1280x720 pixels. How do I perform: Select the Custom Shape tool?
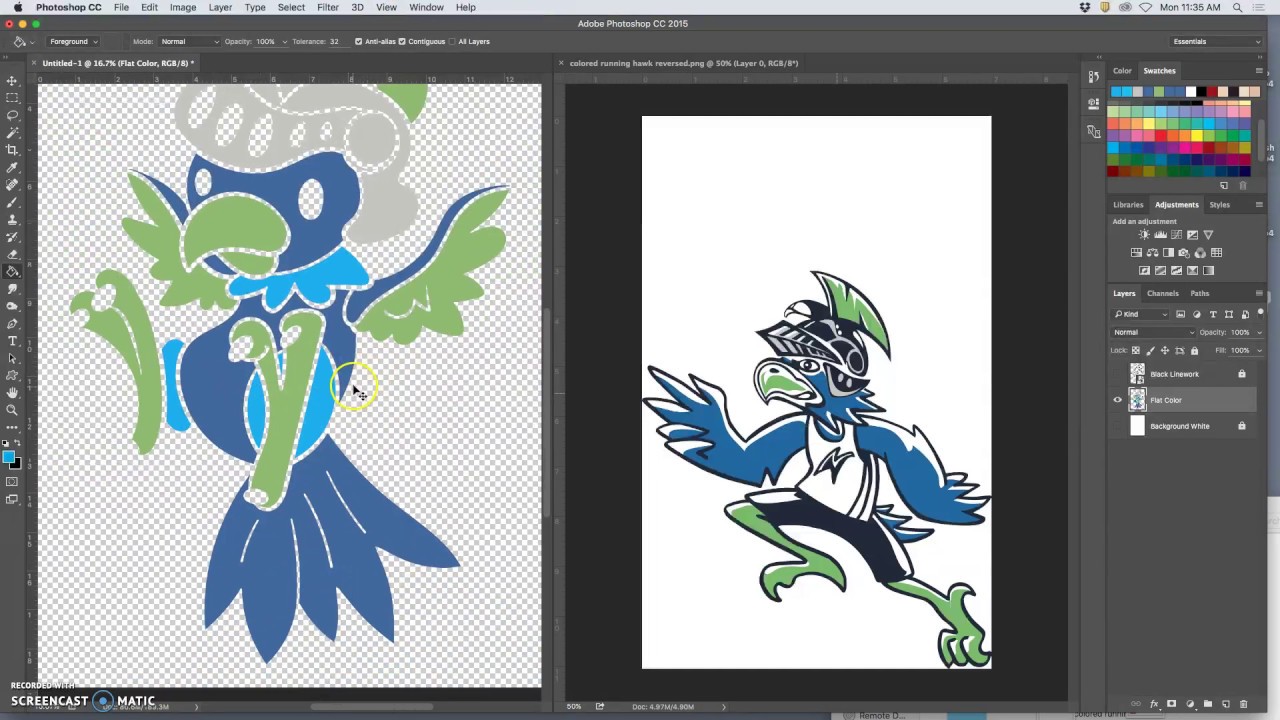point(12,376)
